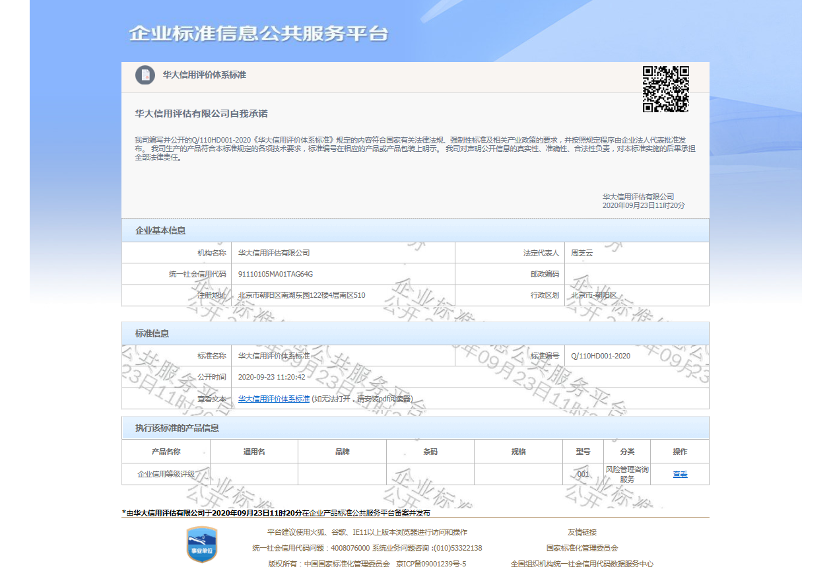
Task: Click the 查看 link in the 操作 column
Action: pos(680,474)
